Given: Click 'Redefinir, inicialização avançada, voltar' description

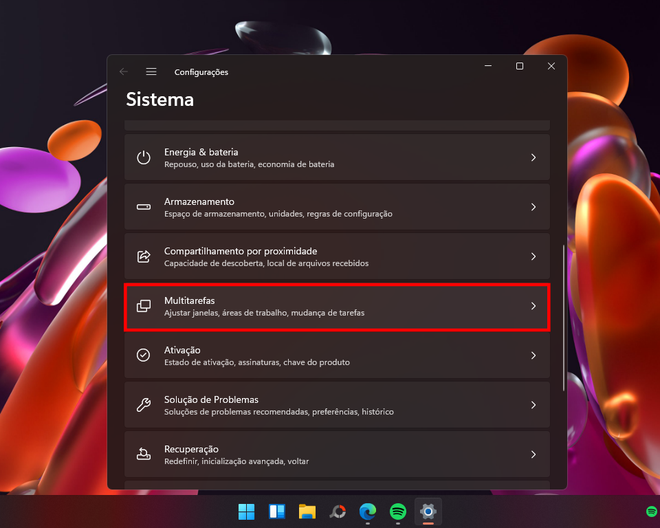Looking at the screenshot, I should point(236,461).
